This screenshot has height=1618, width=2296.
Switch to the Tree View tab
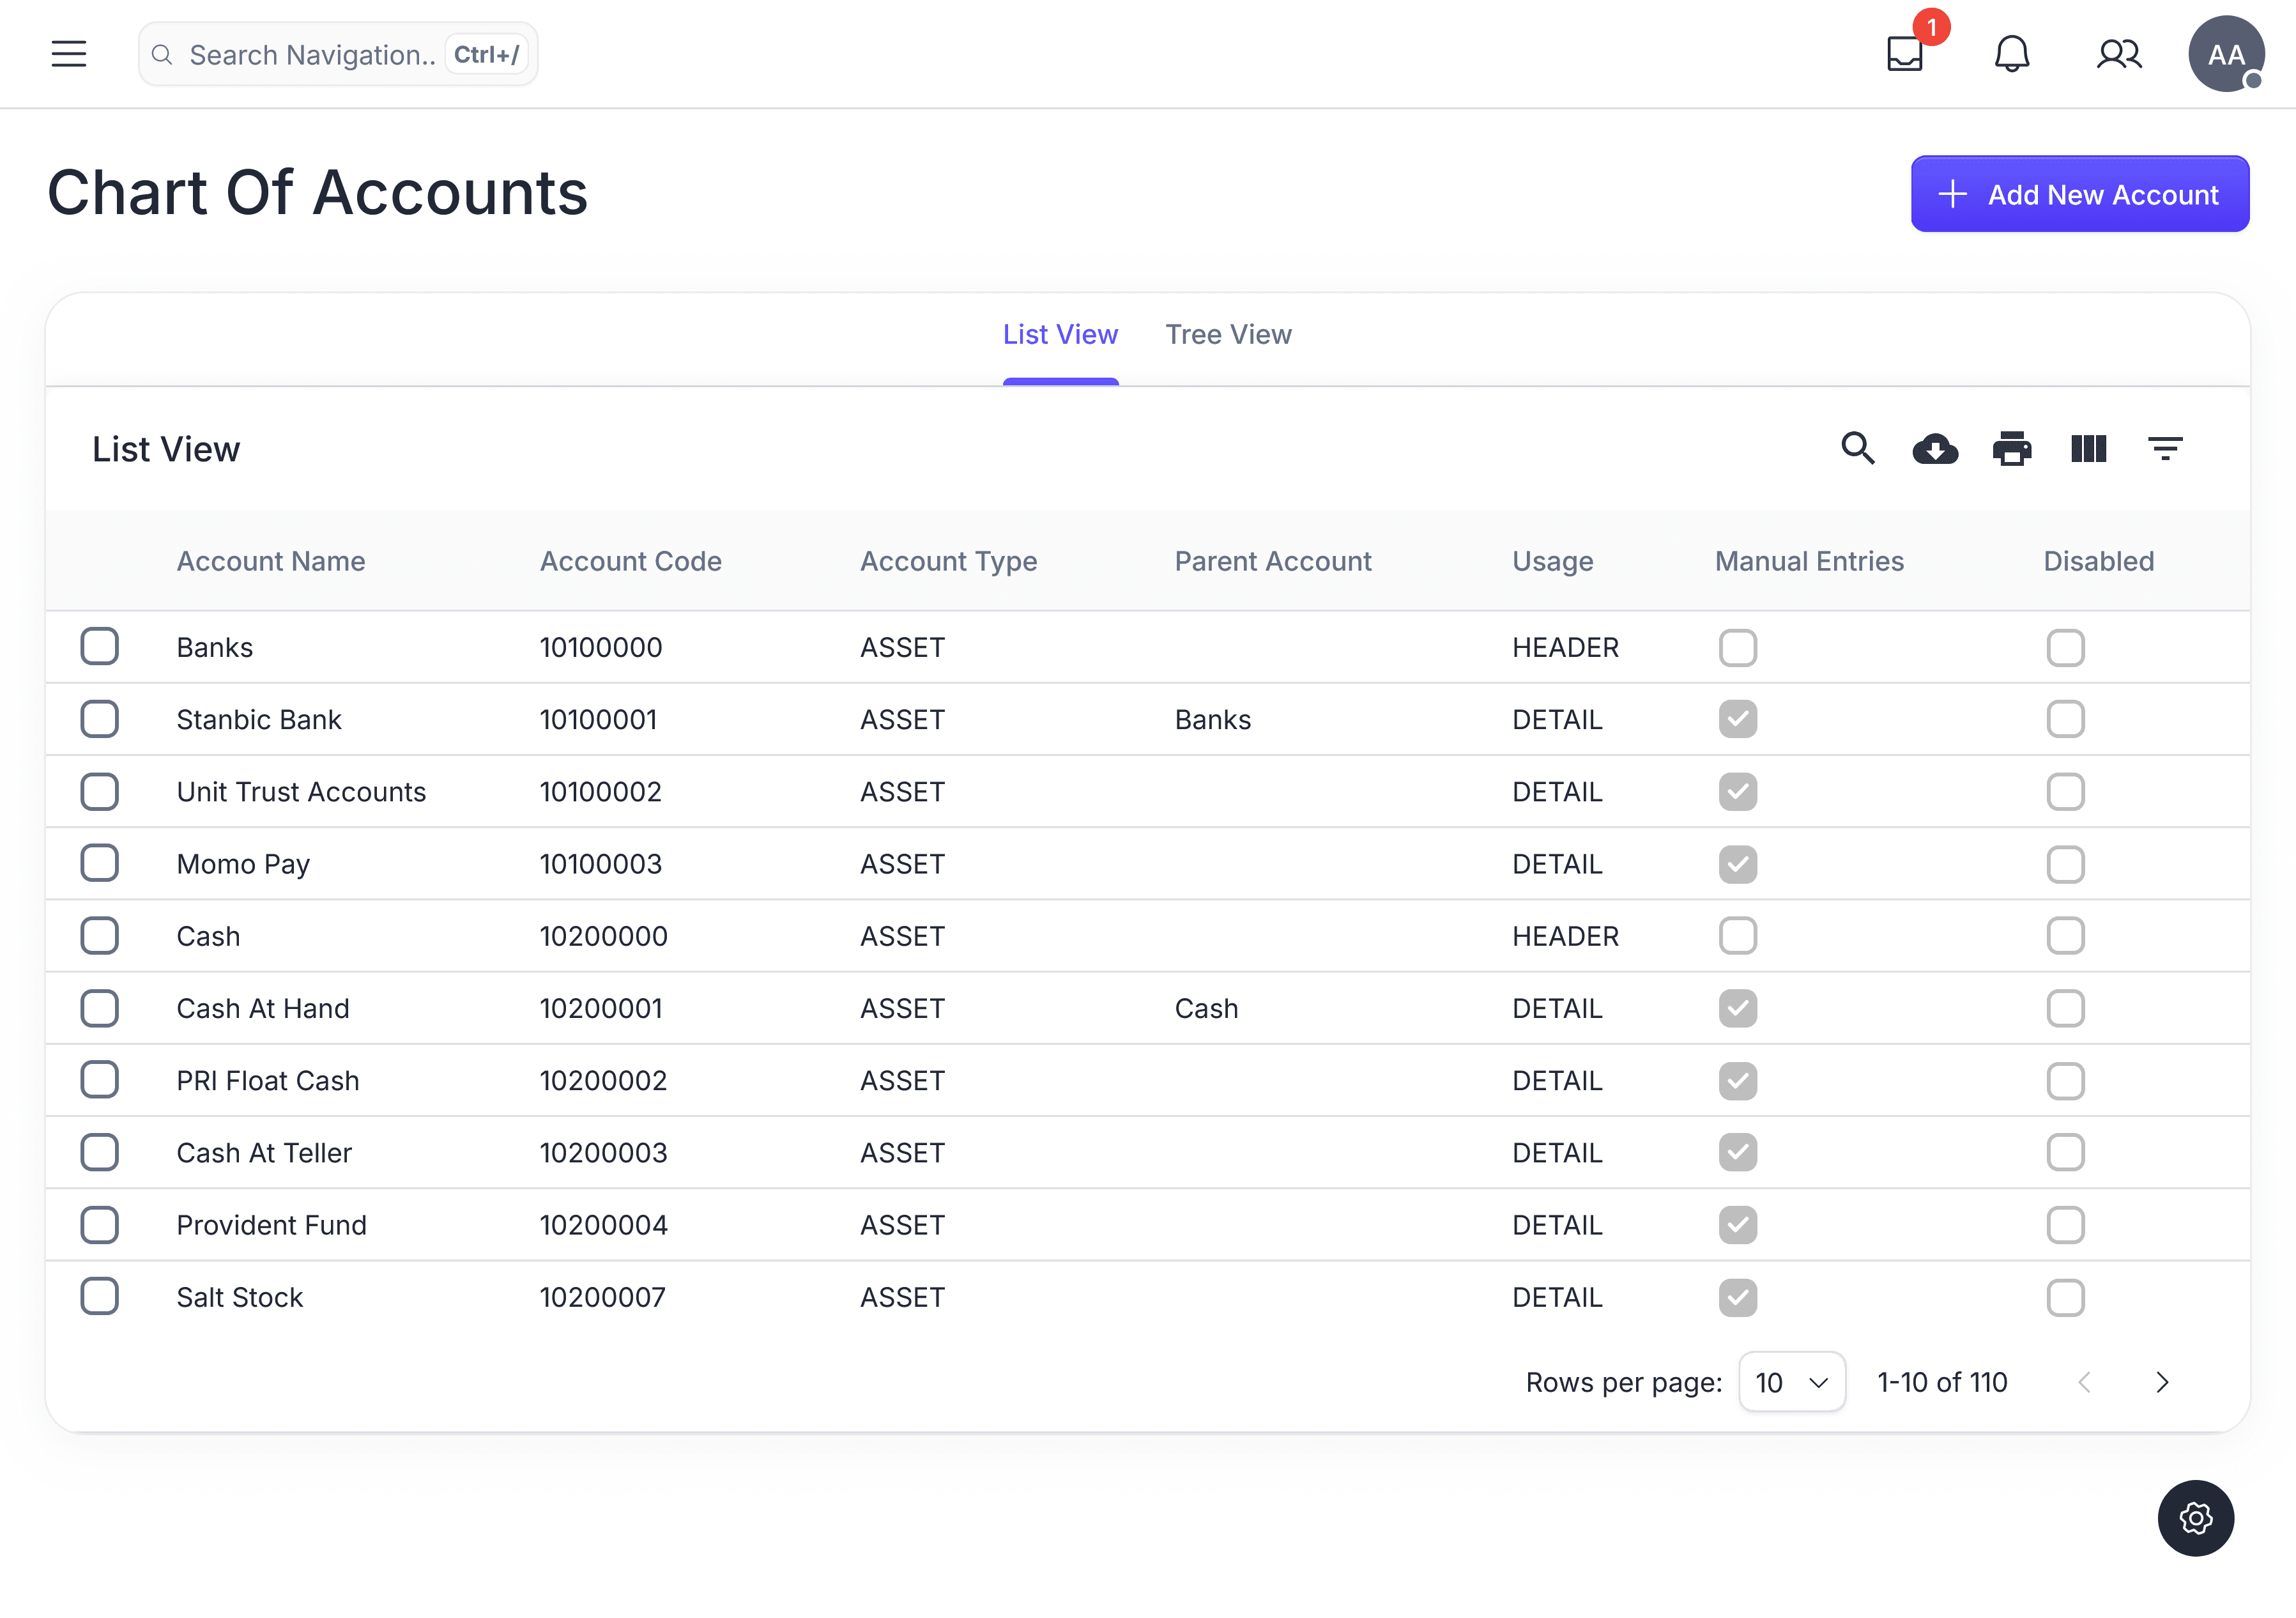tap(1228, 335)
